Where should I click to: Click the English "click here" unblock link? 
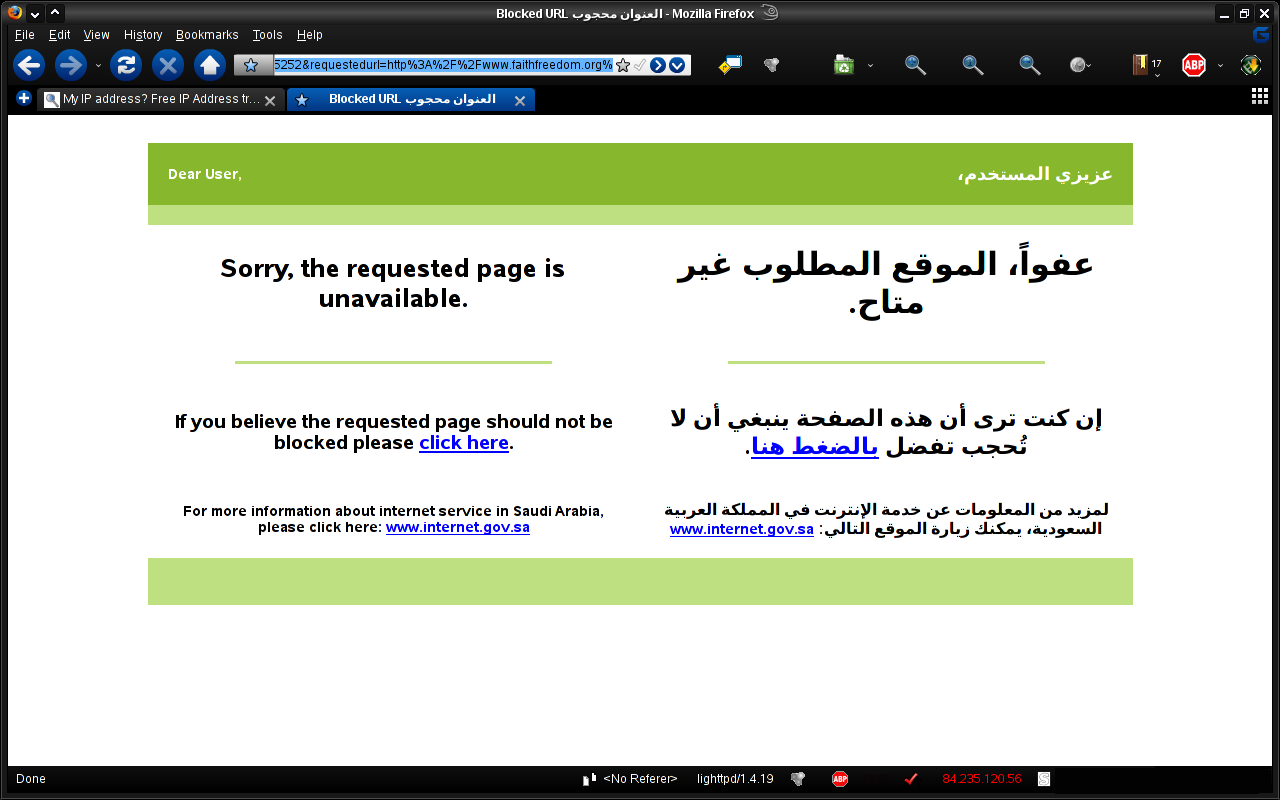pyautogui.click(x=463, y=443)
